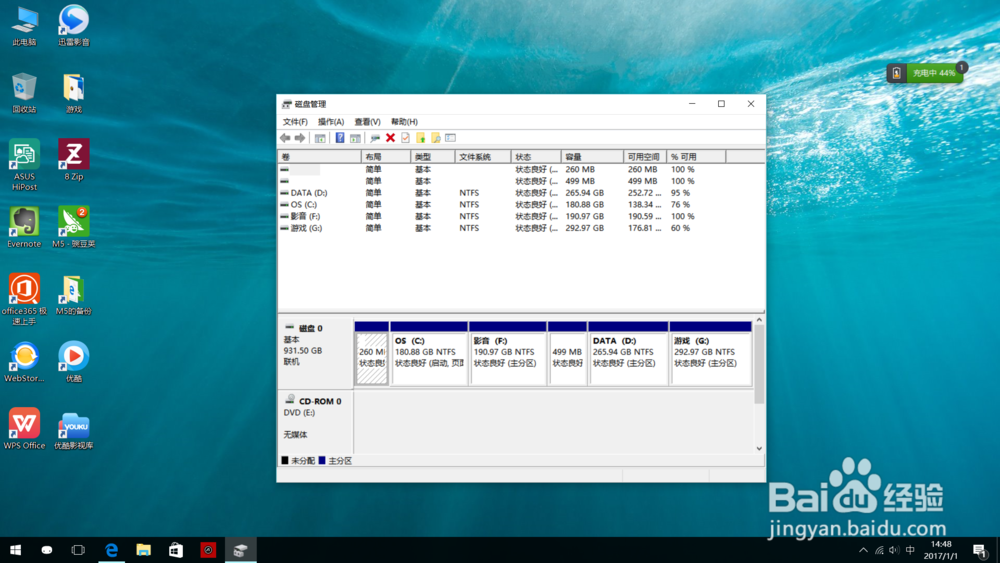
Task: Open the 游戏 folder desktop icon
Action: coord(74,93)
